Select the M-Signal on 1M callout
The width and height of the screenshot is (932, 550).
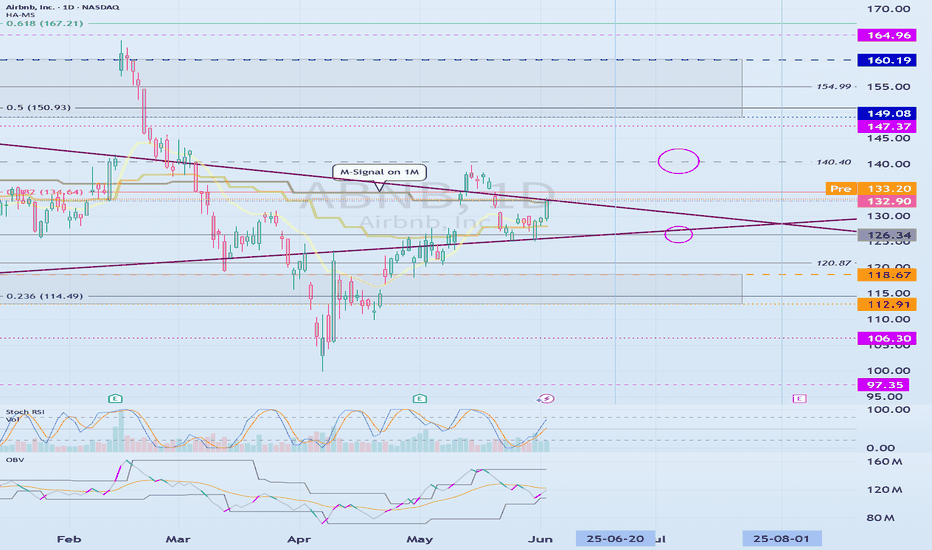379,172
